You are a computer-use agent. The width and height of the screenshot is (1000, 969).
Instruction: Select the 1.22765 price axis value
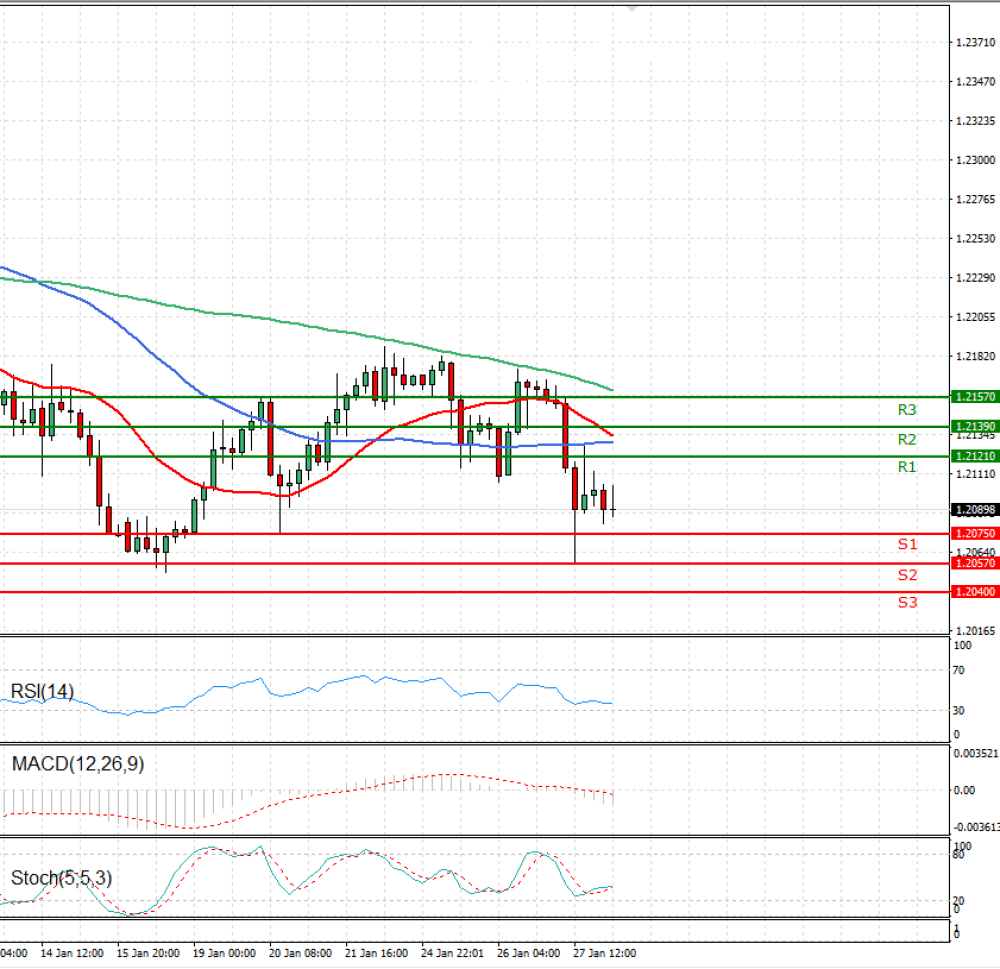[x=976, y=200]
